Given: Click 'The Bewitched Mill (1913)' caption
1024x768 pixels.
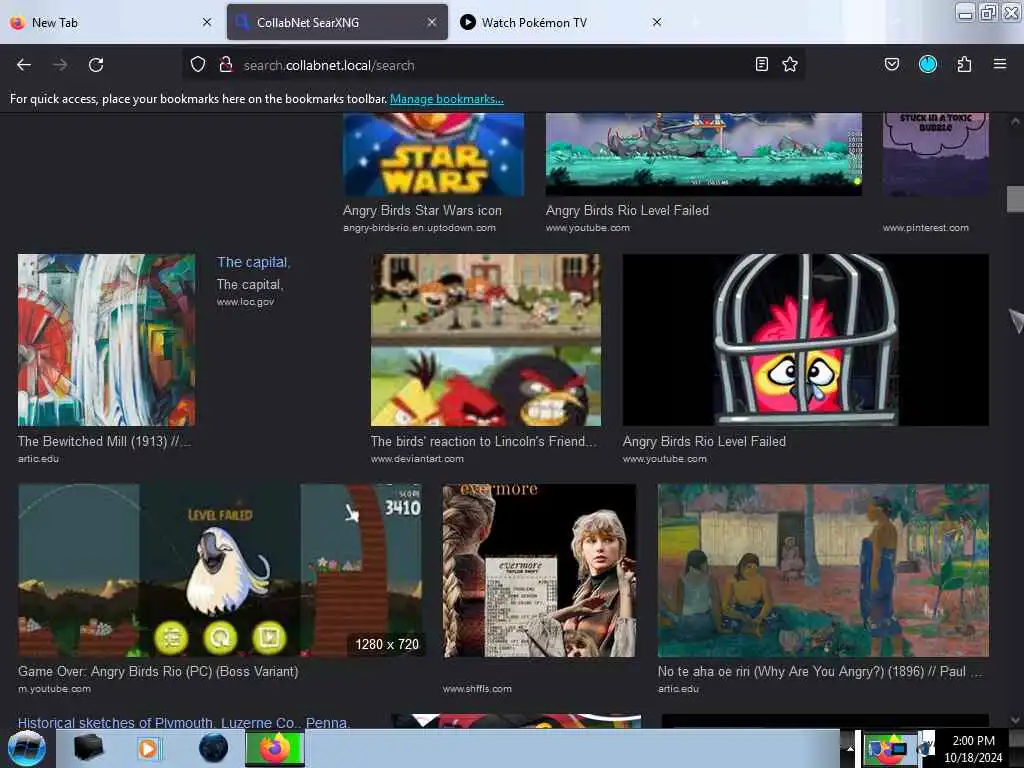Looking at the screenshot, I should (104, 441).
